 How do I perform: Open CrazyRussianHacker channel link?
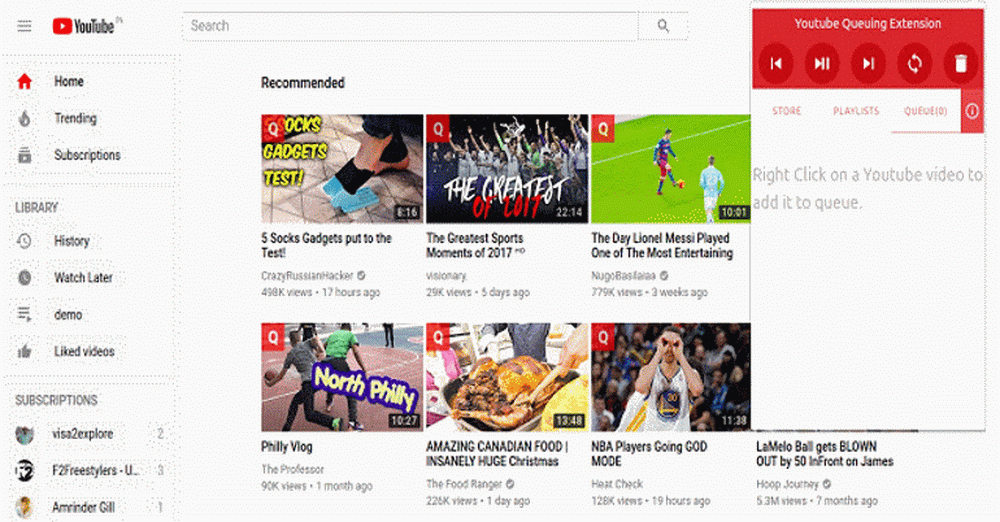(x=307, y=276)
